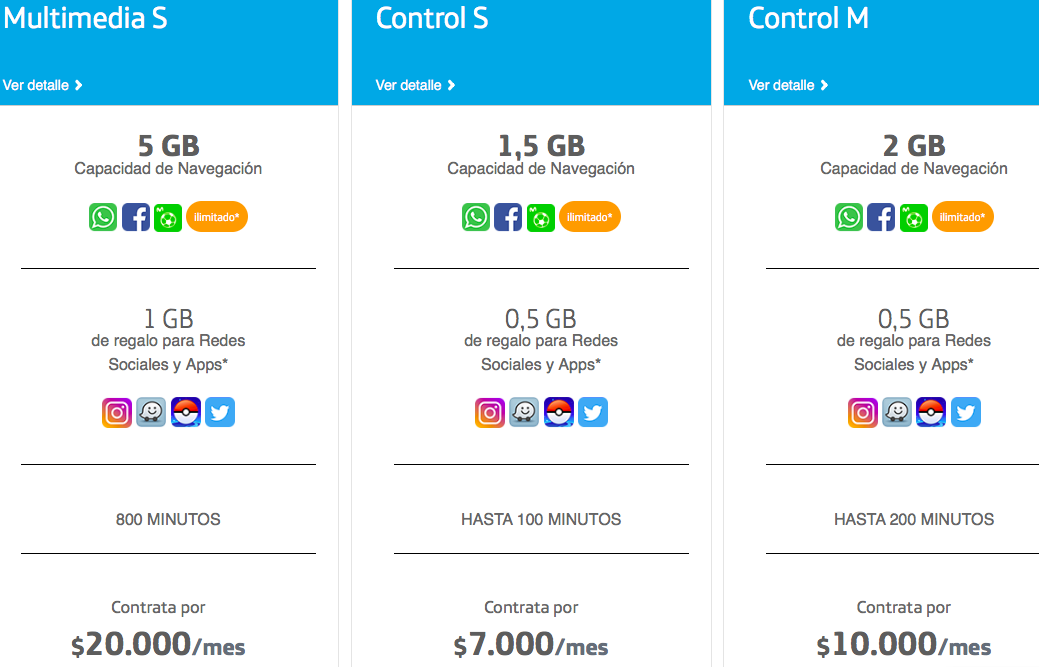The width and height of the screenshot is (1039, 667).
Task: Click orange ilimitado badge in Control S
Action: coord(590,216)
